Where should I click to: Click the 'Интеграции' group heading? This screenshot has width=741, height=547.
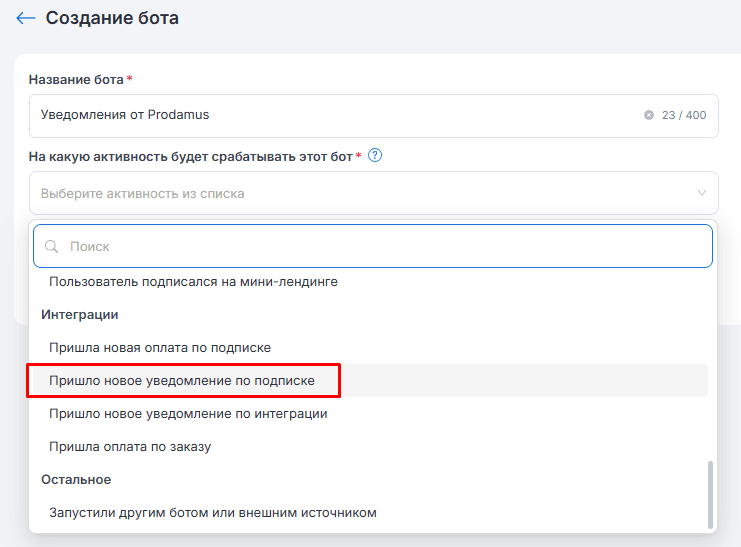click(79, 315)
